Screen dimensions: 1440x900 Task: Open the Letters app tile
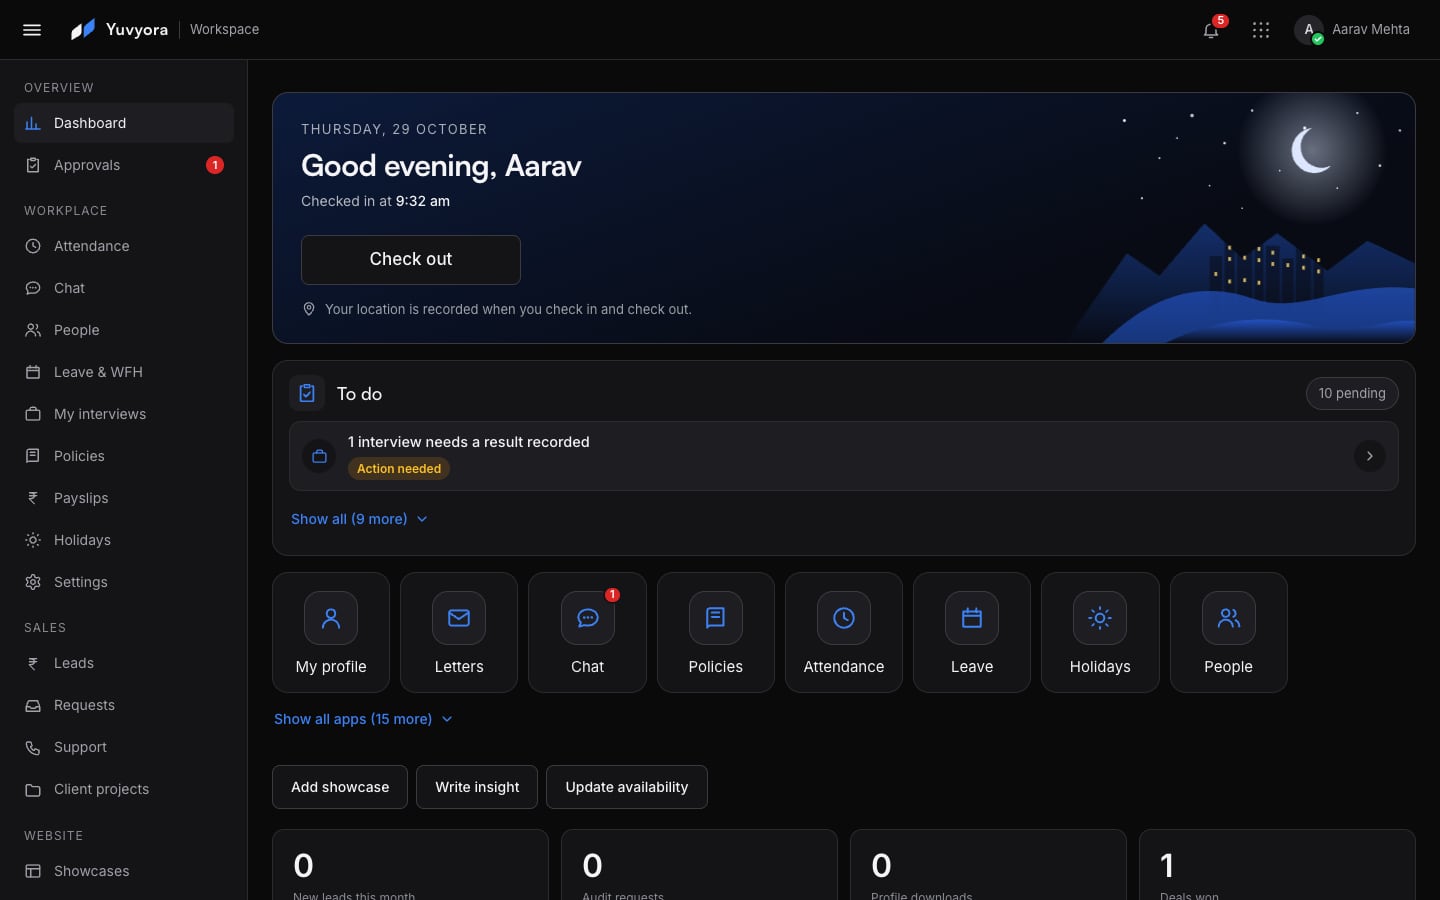coord(459,632)
